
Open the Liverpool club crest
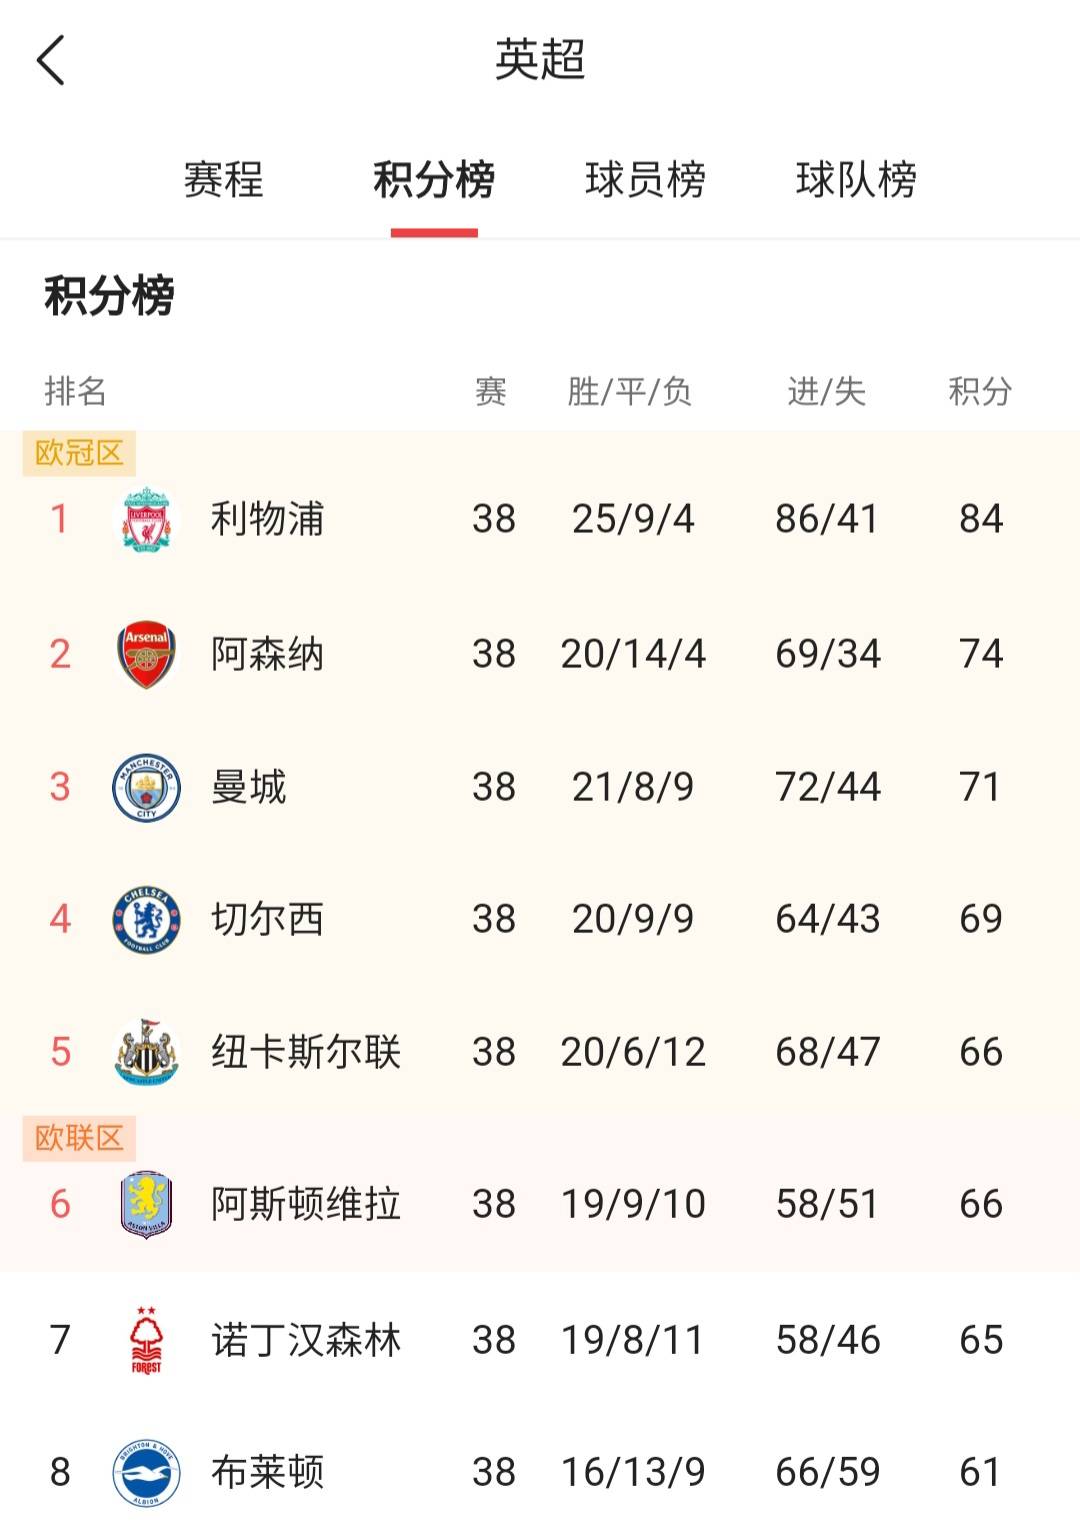[146, 519]
